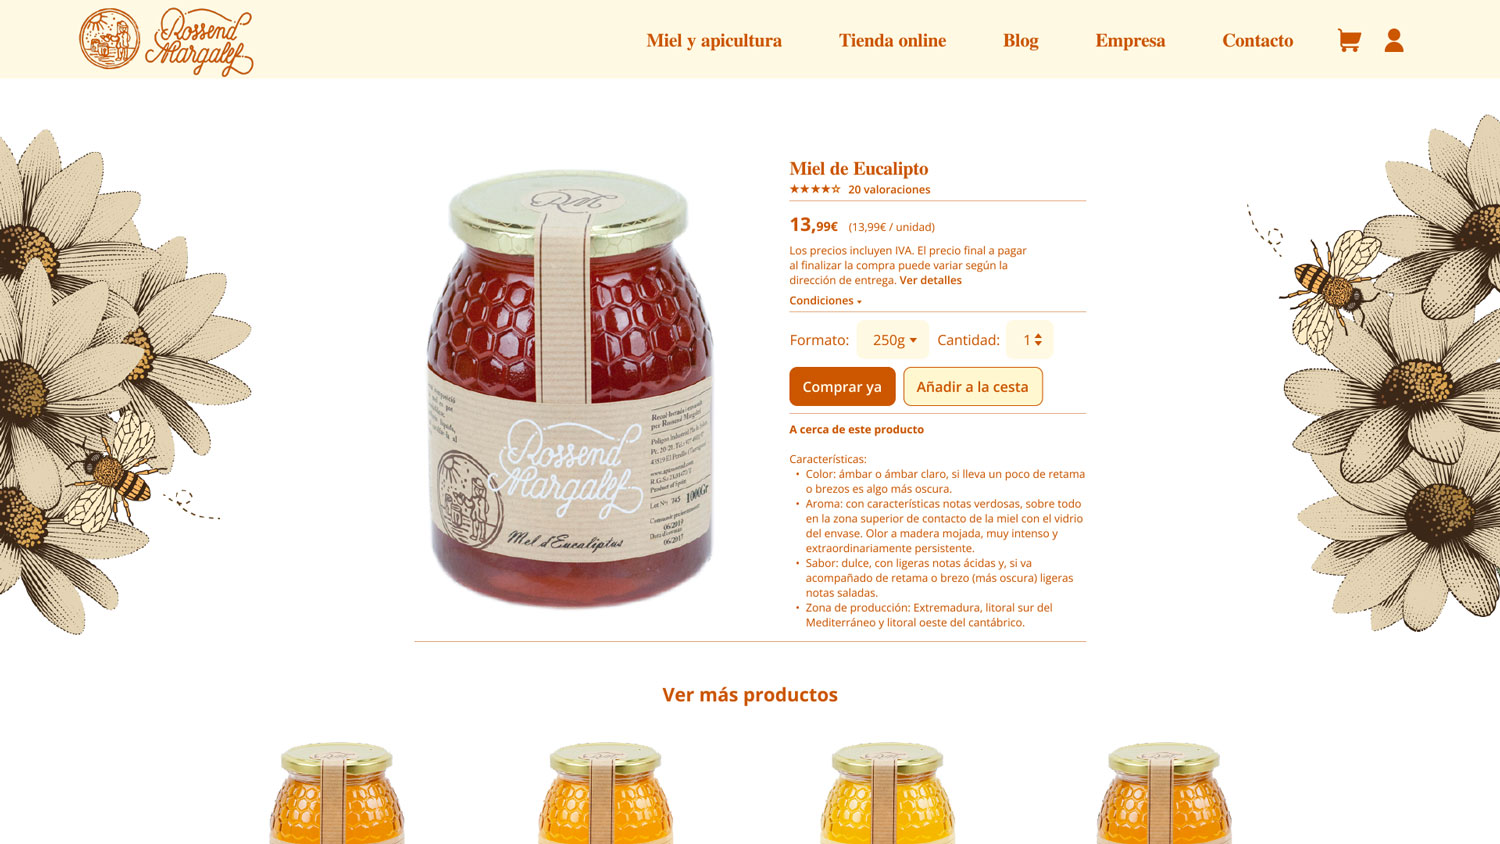Click the star rating icons
The width and height of the screenshot is (1500, 844).
click(815, 189)
